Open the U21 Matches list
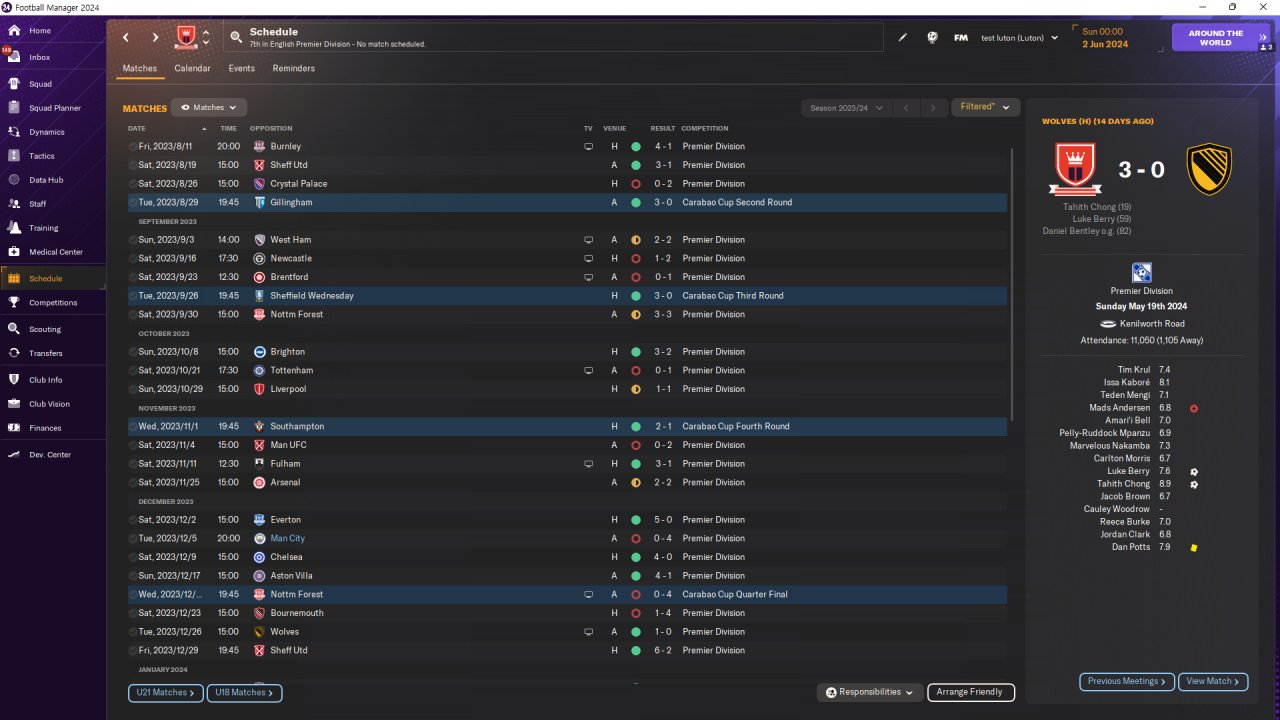 (x=166, y=692)
